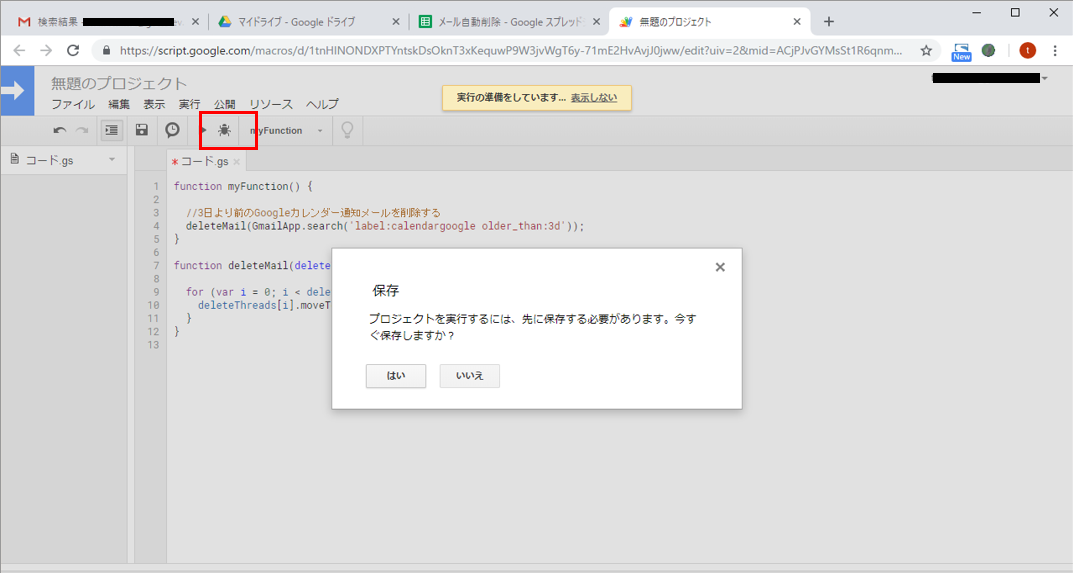Image resolution: width=1073 pixels, height=573 pixels.
Task: Open the 表示 menu
Action: point(154,104)
